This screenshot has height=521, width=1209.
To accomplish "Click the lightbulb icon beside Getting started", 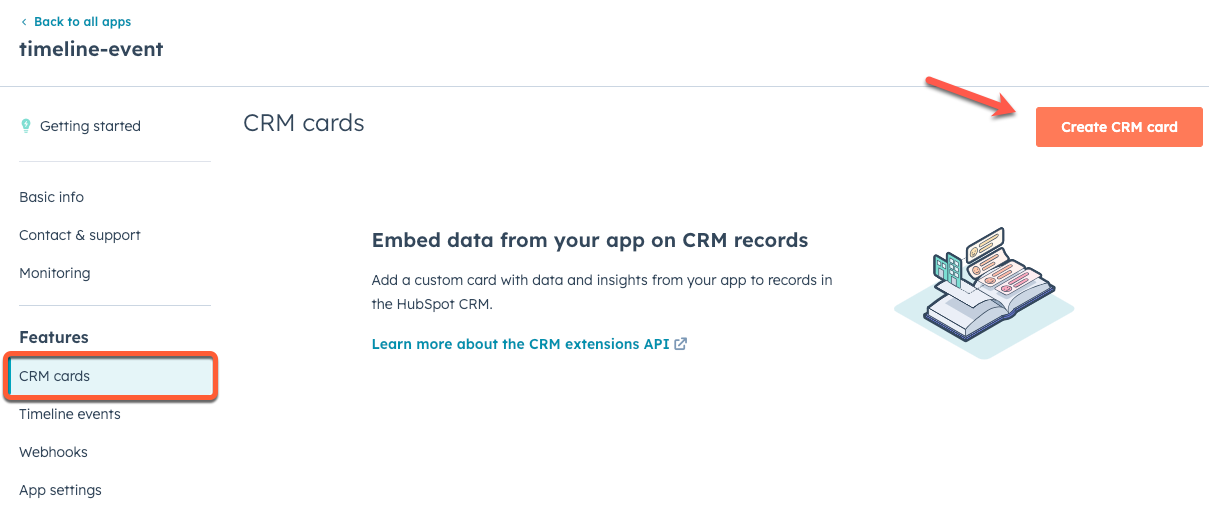I will [26, 126].
